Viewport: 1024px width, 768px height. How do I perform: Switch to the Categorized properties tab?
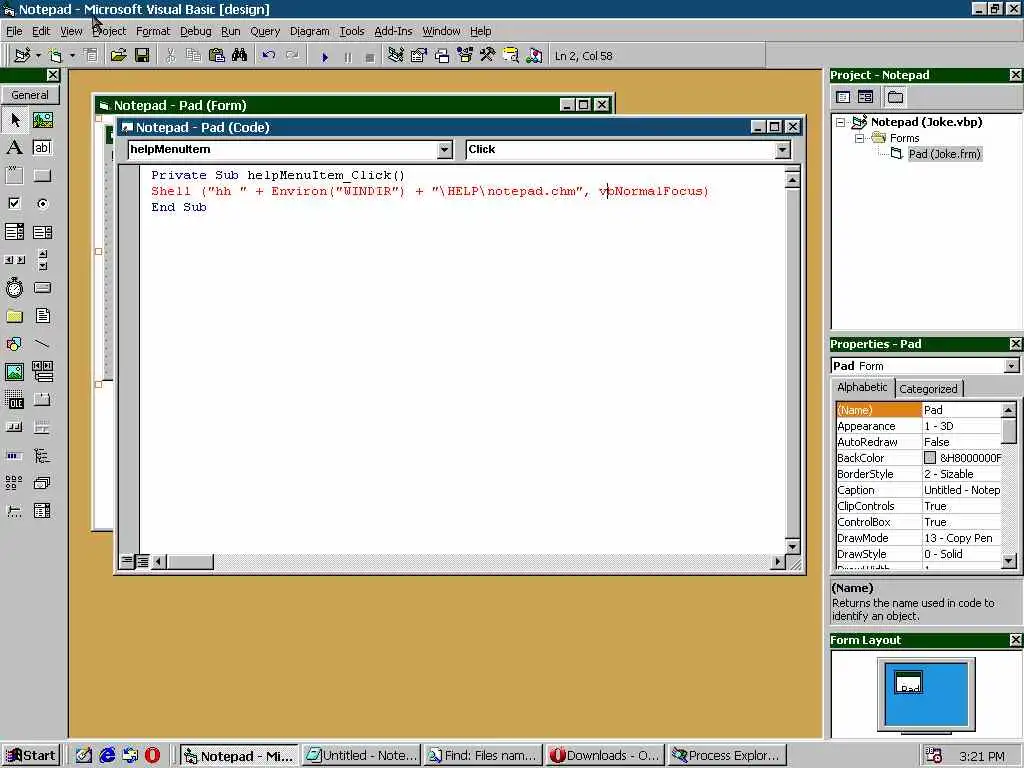tap(928, 389)
